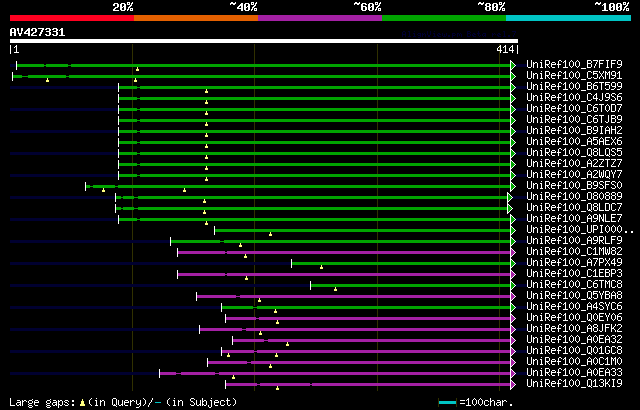Follow the UniRef100_O80889 subject label
Viewport: 640px width, 410px height.
[x=574, y=197]
